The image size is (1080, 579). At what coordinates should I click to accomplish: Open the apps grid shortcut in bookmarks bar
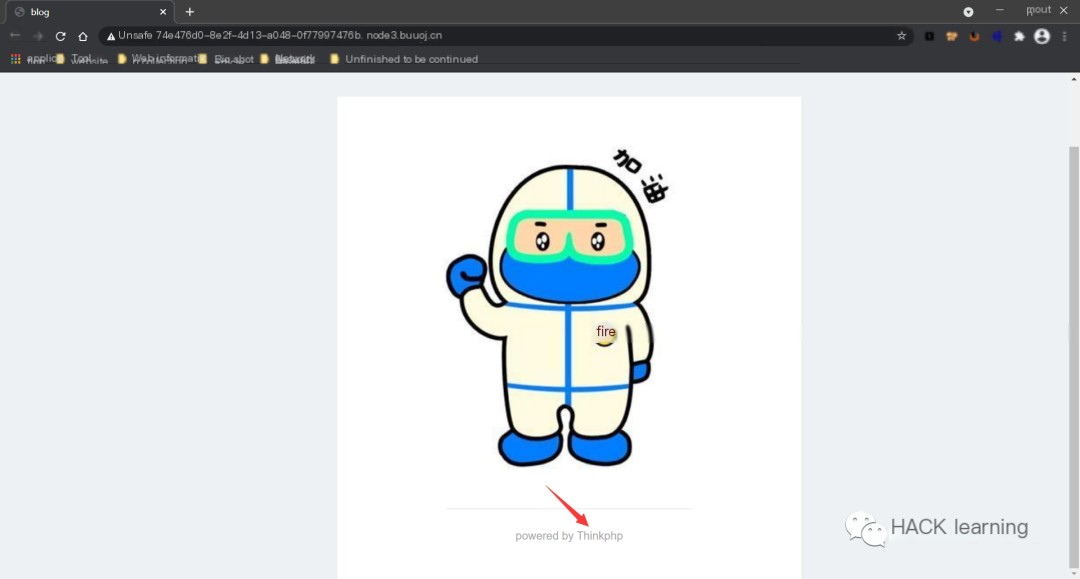[x=15, y=59]
